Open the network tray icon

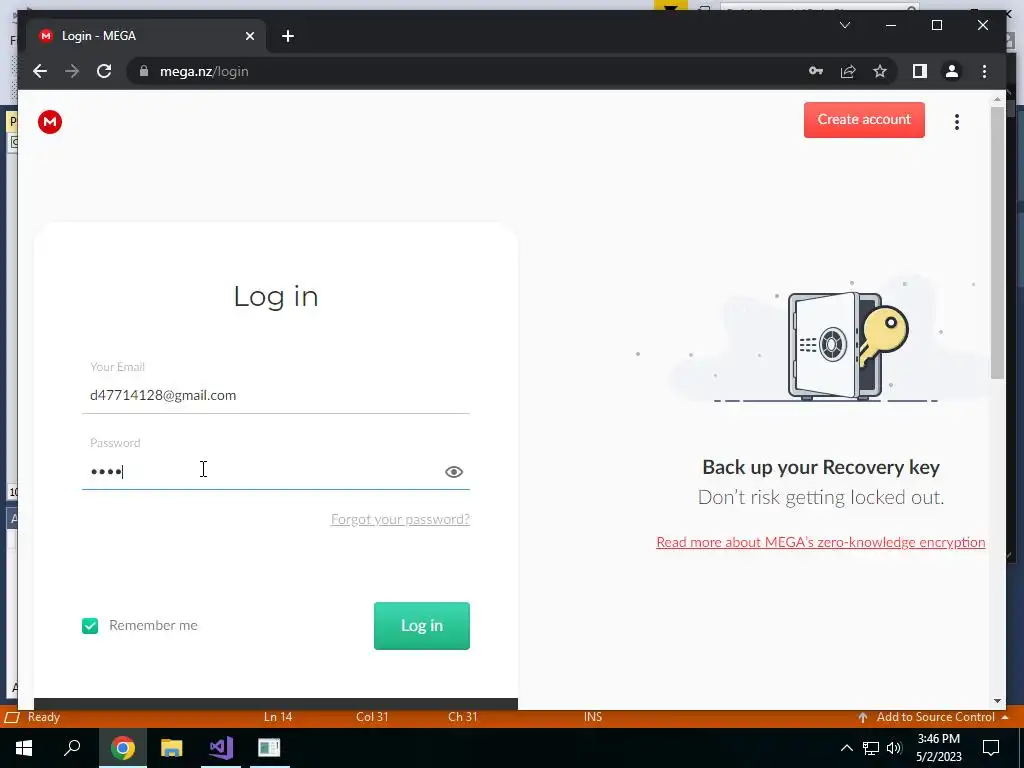click(x=871, y=748)
